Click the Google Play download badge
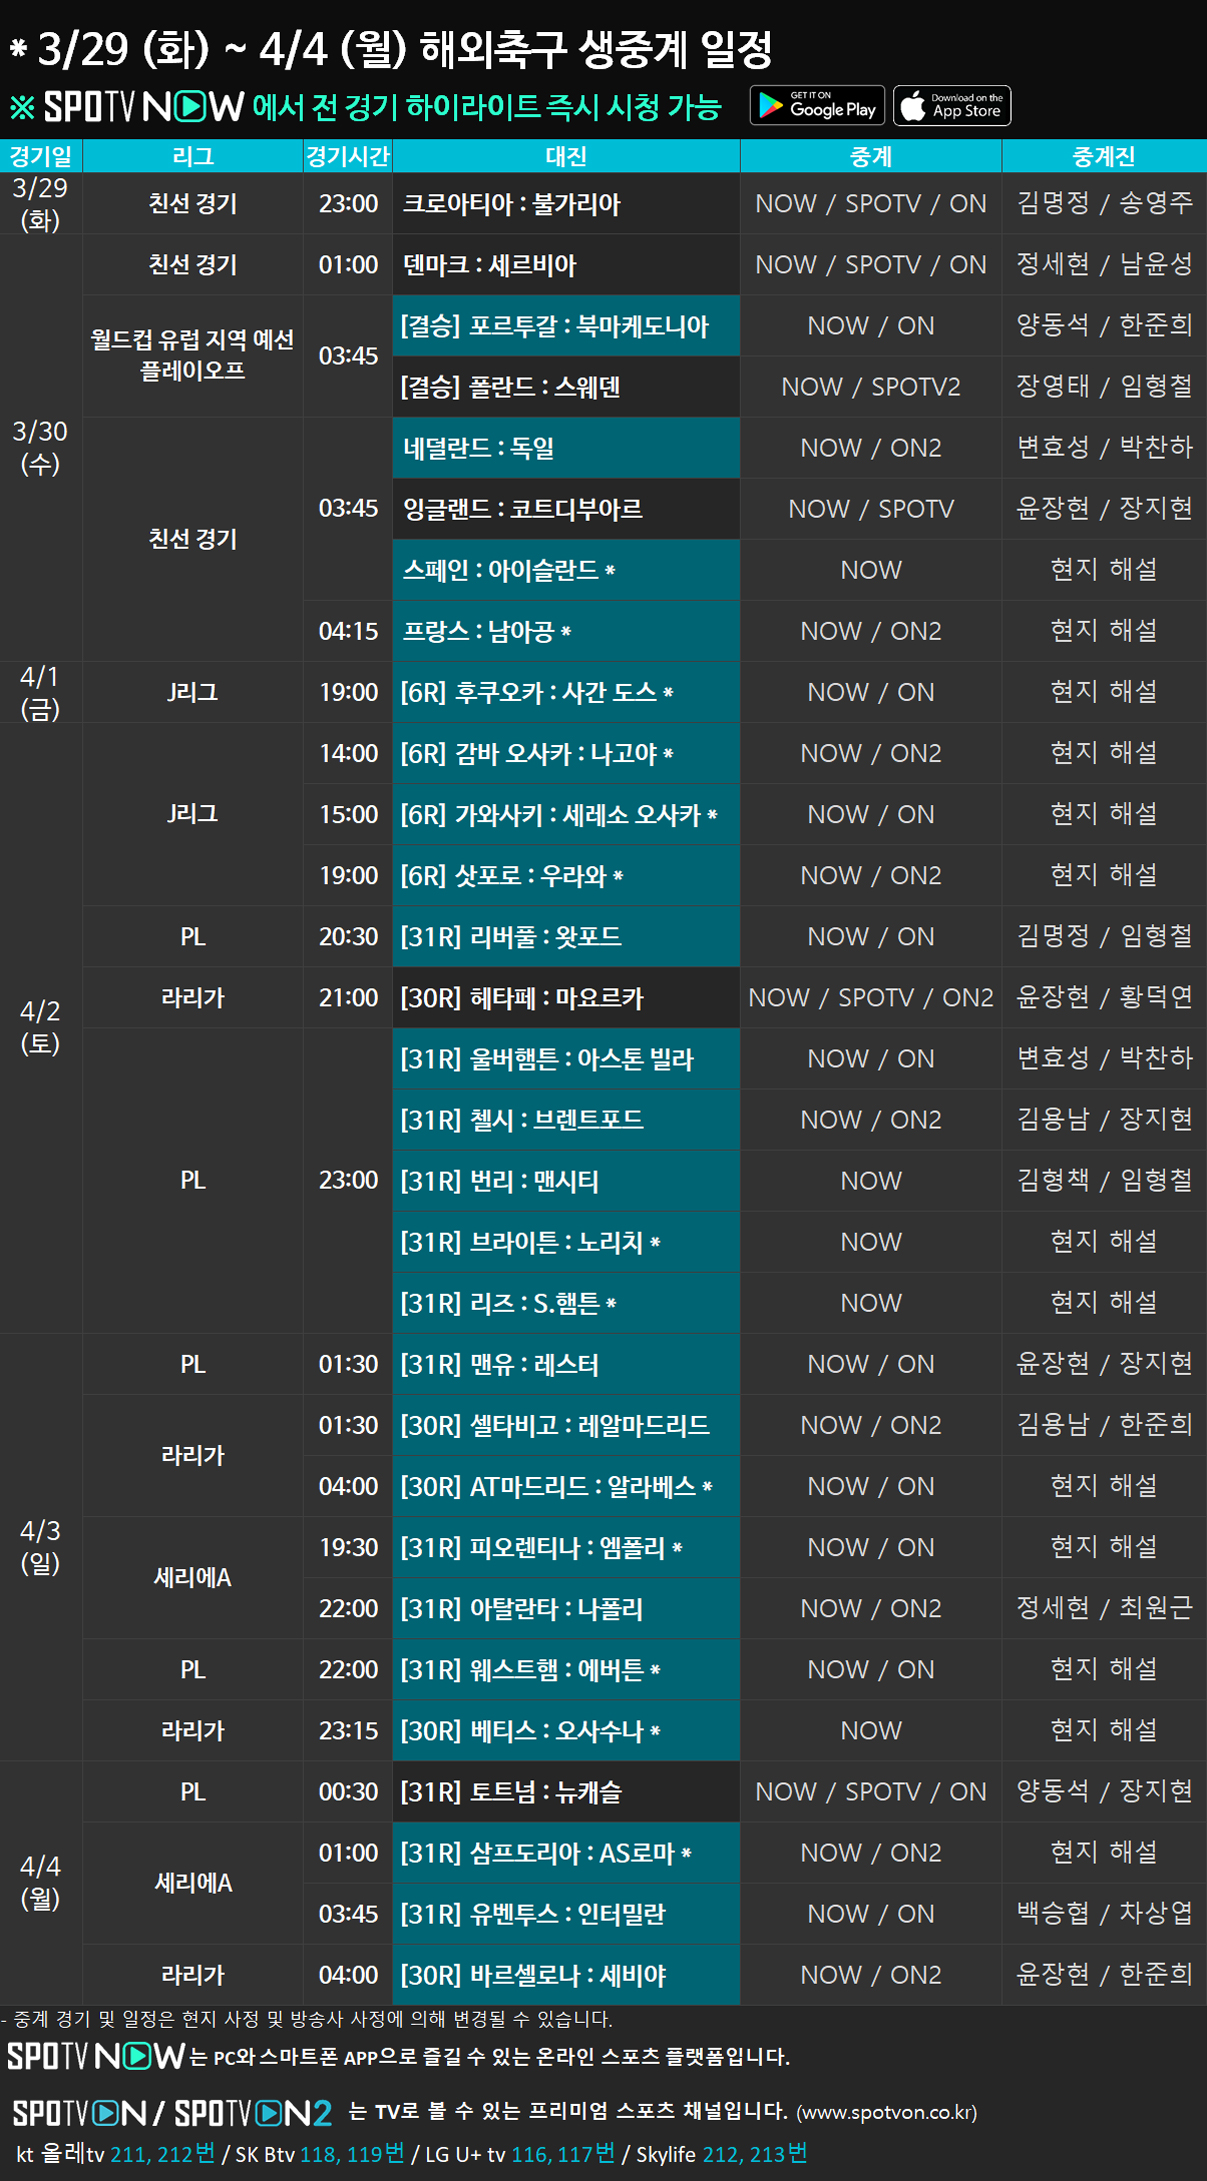The height and width of the screenshot is (2181, 1207). [x=816, y=106]
